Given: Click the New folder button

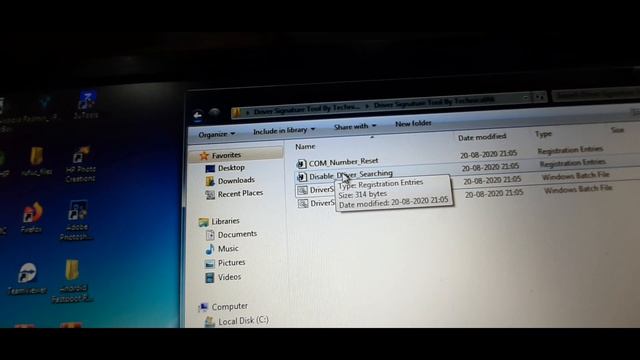Looking at the screenshot, I should (x=413, y=123).
